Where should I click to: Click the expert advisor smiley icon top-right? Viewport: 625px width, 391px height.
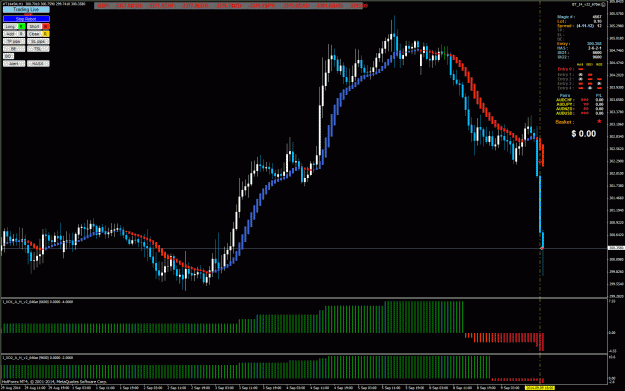coord(603,4)
